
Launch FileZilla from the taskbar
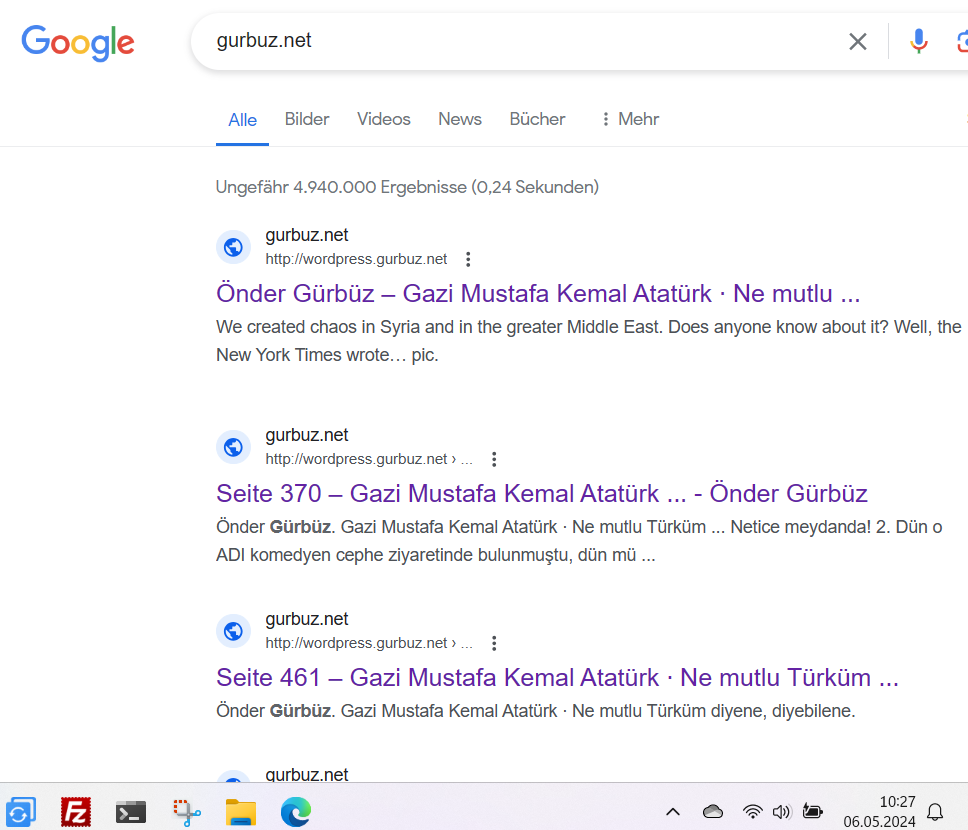76,812
